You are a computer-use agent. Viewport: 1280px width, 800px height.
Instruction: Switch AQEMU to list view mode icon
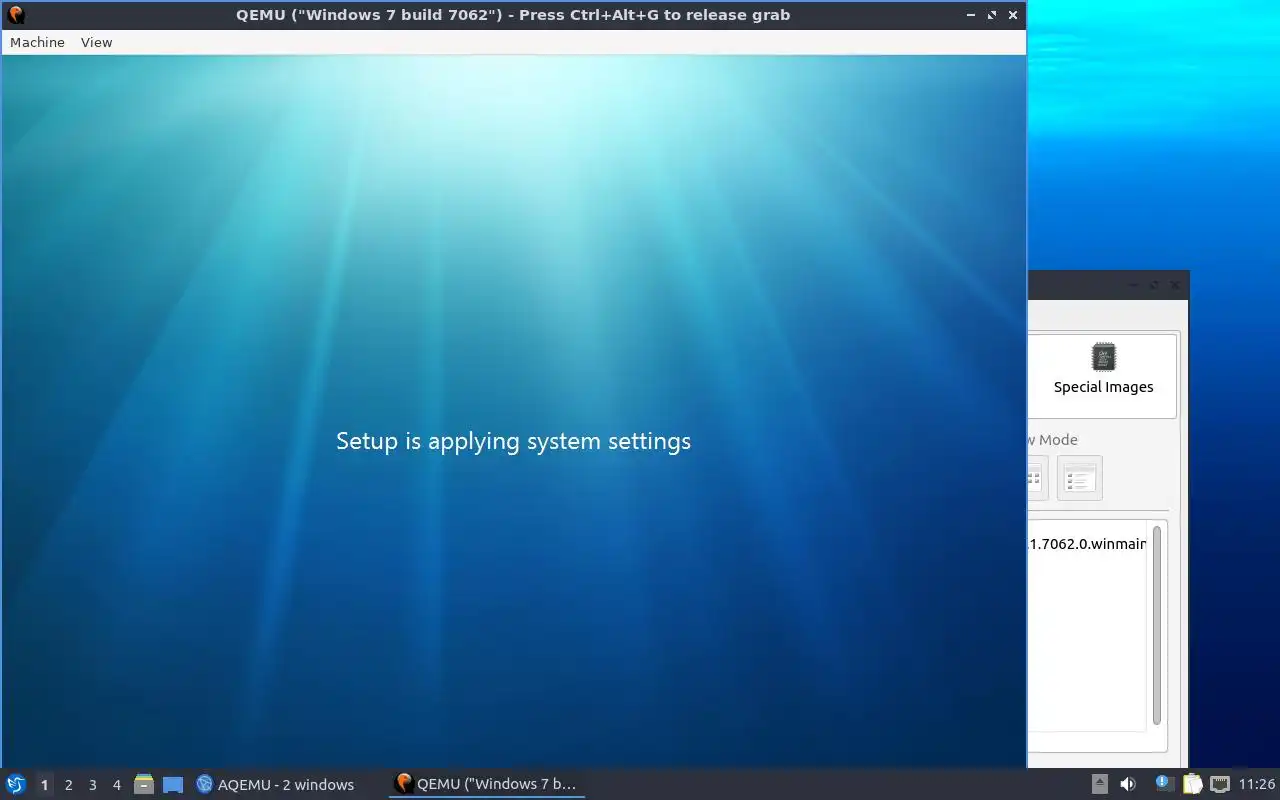pos(1079,478)
